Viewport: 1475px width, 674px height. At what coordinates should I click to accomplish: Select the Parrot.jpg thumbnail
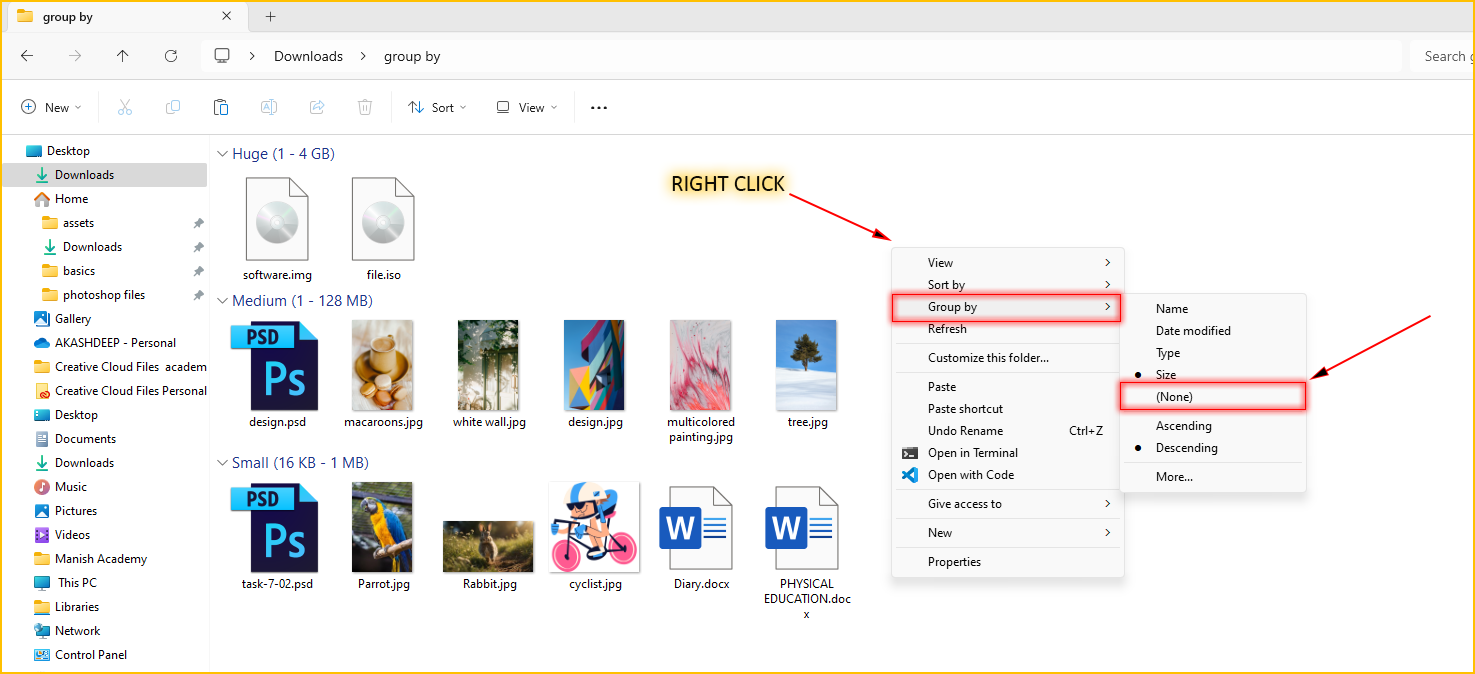(383, 528)
